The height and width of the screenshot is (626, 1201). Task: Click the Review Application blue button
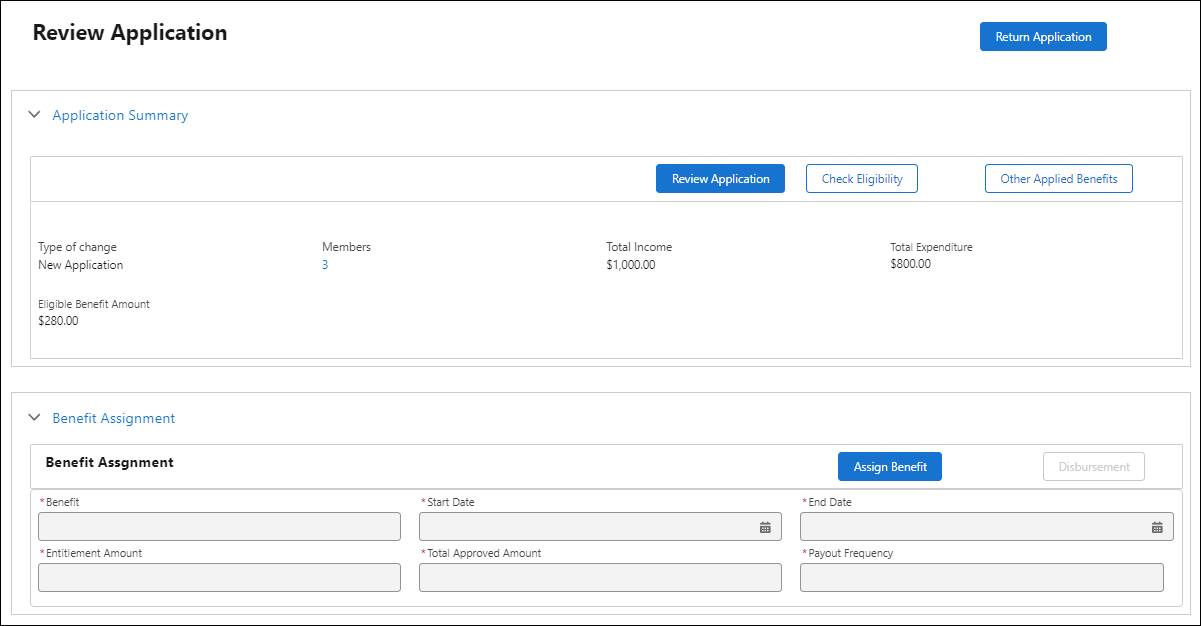tap(720, 179)
